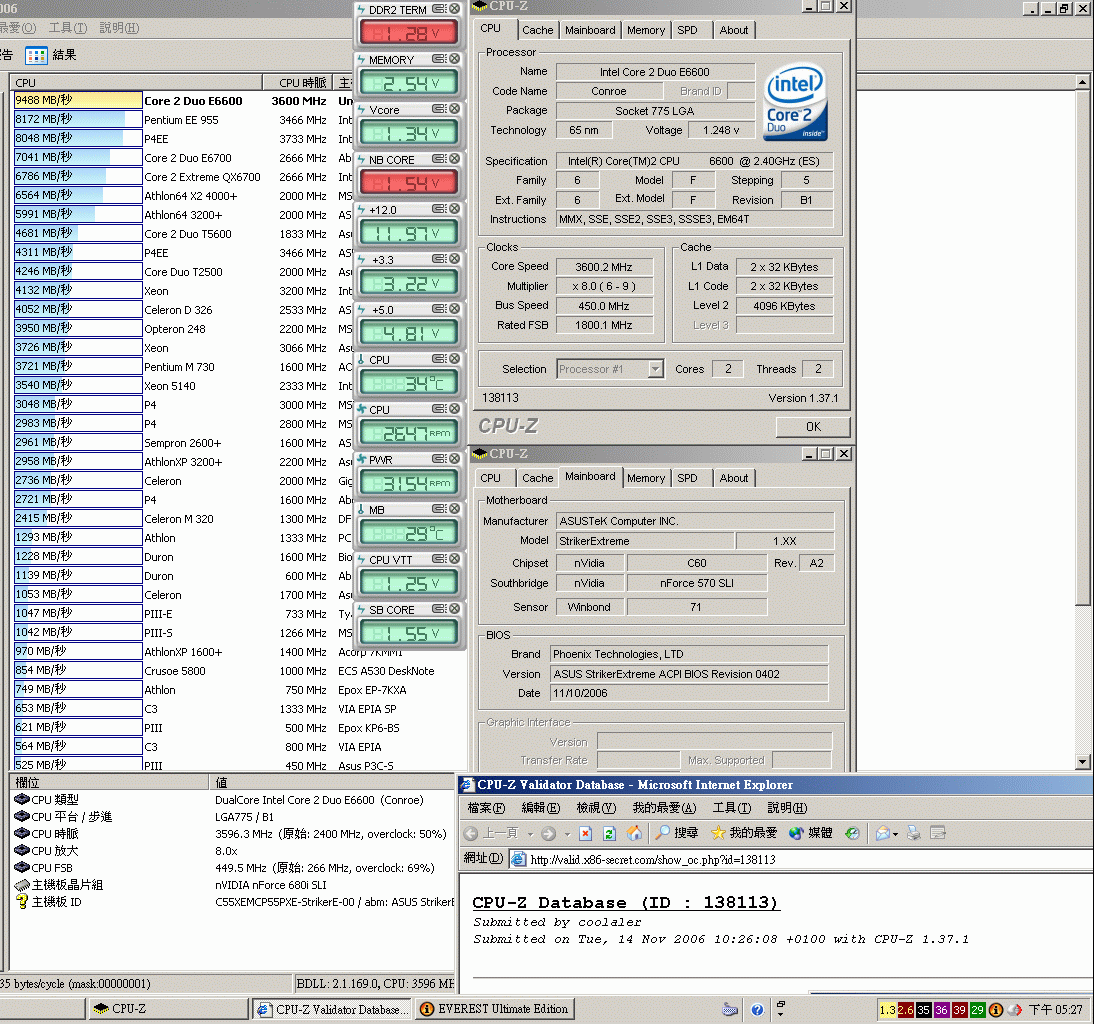Viewport: 1094px width, 1024px height.
Task: Close the CPU temperature 34°C gadget
Action: point(455,359)
